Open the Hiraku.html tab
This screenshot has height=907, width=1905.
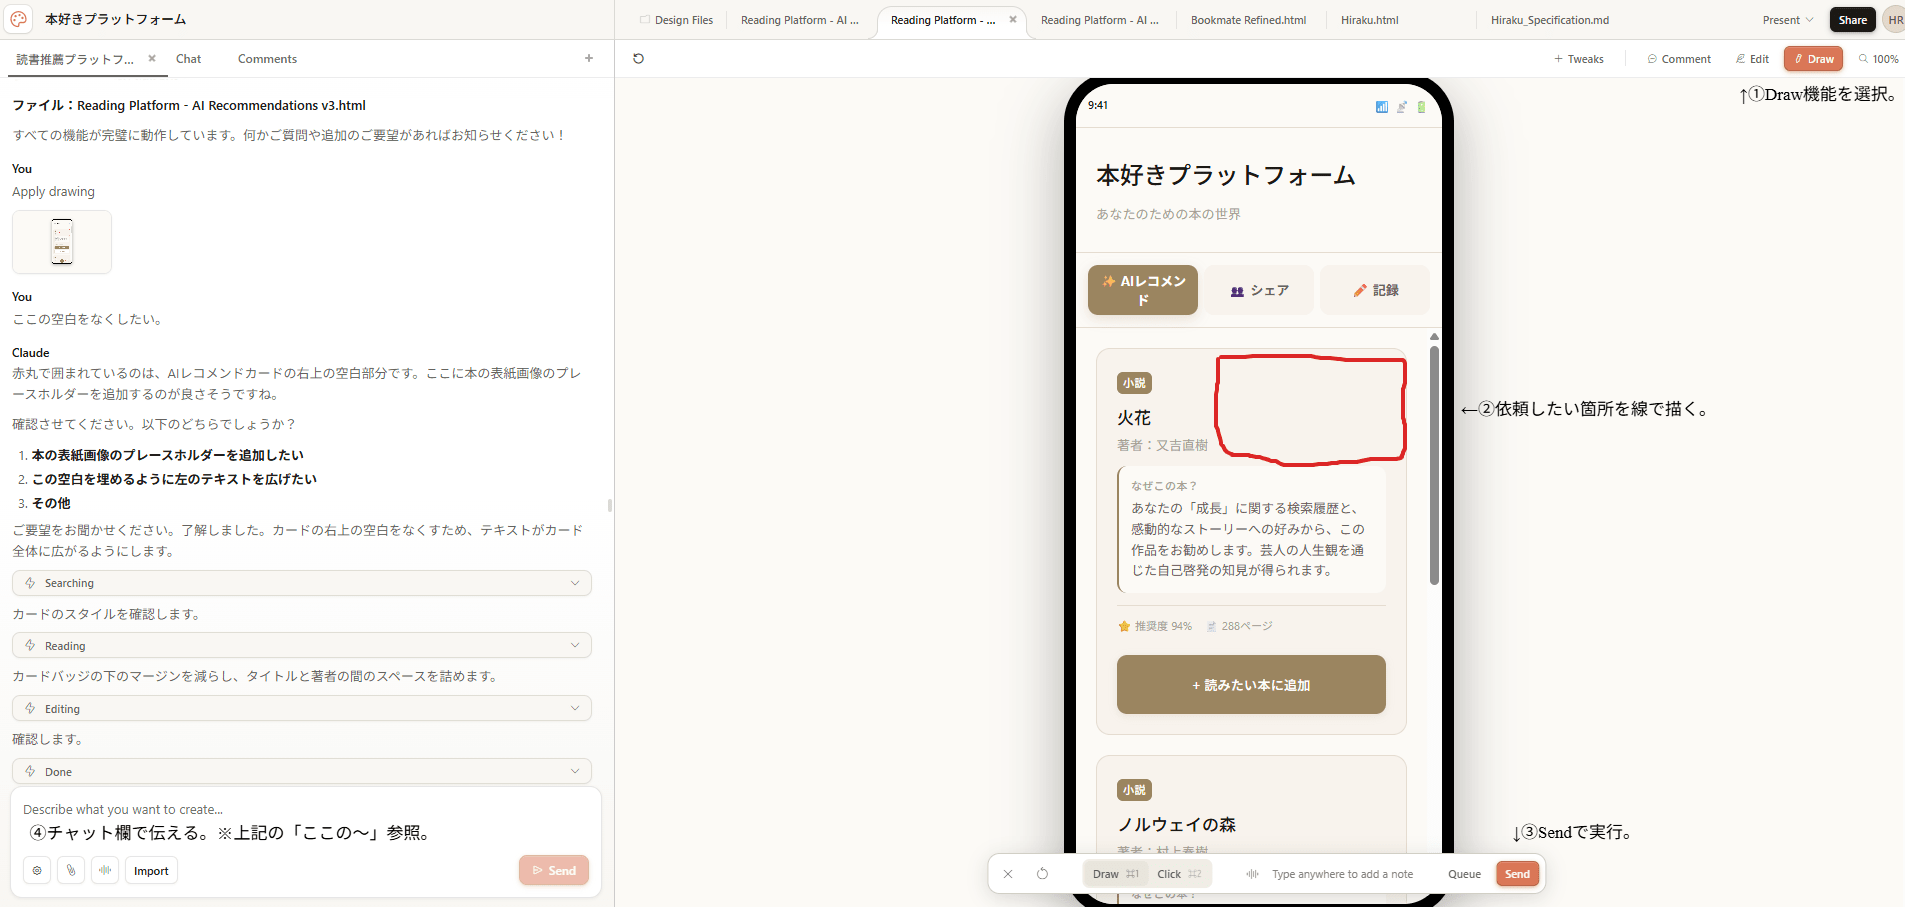(x=1370, y=20)
